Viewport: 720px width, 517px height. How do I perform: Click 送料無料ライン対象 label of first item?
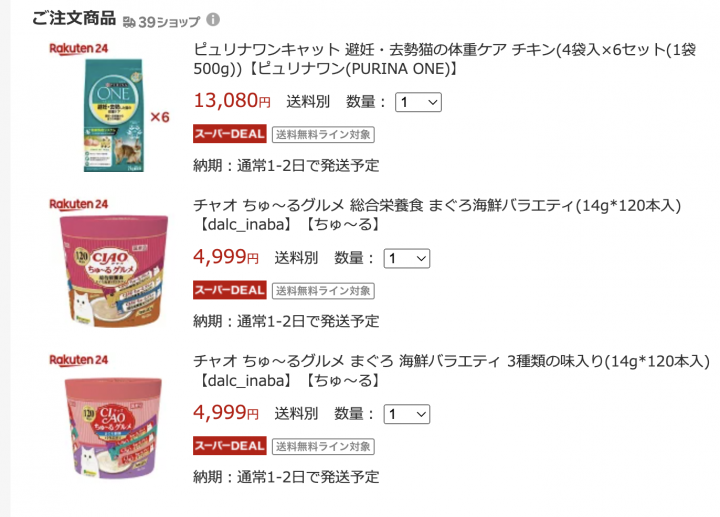(x=323, y=135)
